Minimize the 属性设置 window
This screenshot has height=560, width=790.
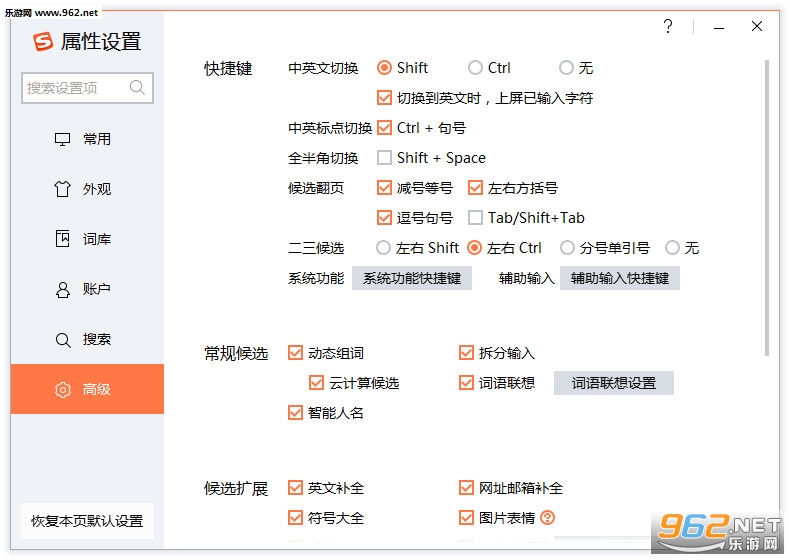[719, 27]
